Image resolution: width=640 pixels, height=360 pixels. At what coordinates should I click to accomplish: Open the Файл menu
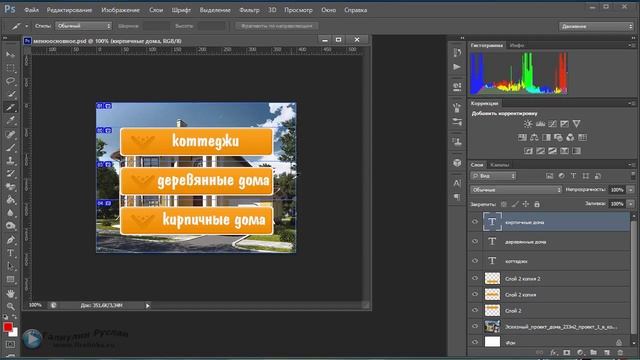[31, 10]
